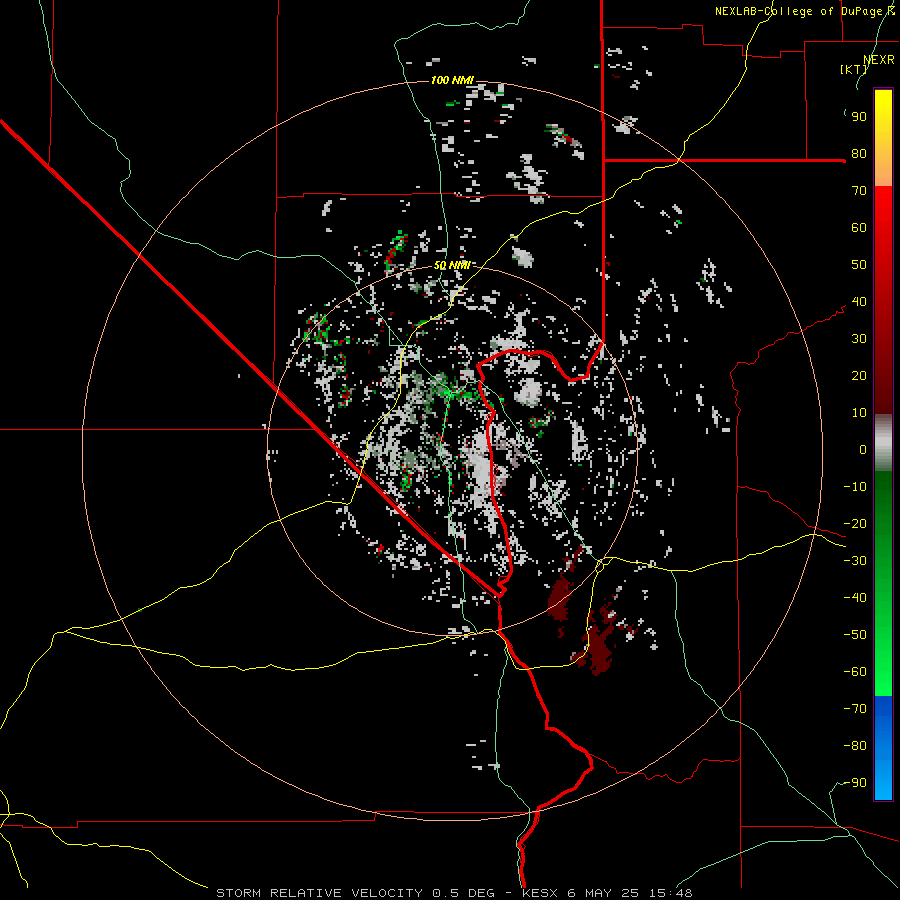Select the -40 value on velocity scale
The image size is (900, 900).
pyautogui.click(x=855, y=598)
